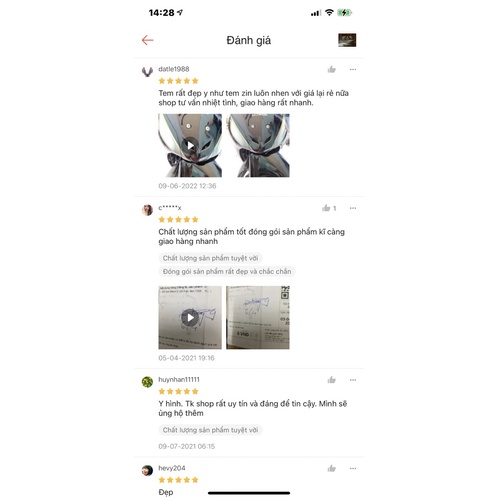The image size is (499, 499).
Task: Open the product thumbnail in the header
Action: [347, 40]
